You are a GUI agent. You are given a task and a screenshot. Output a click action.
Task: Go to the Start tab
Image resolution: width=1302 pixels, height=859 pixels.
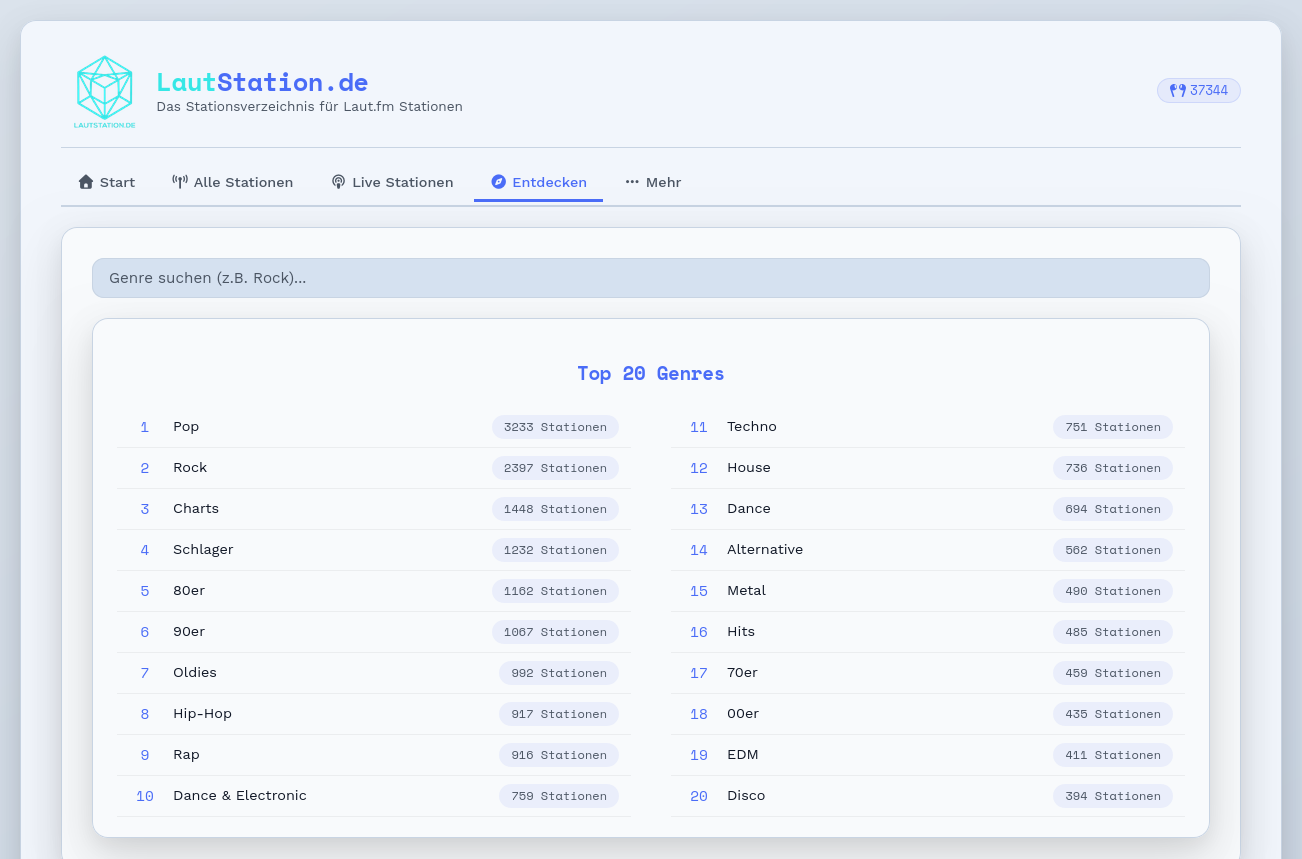coord(107,182)
